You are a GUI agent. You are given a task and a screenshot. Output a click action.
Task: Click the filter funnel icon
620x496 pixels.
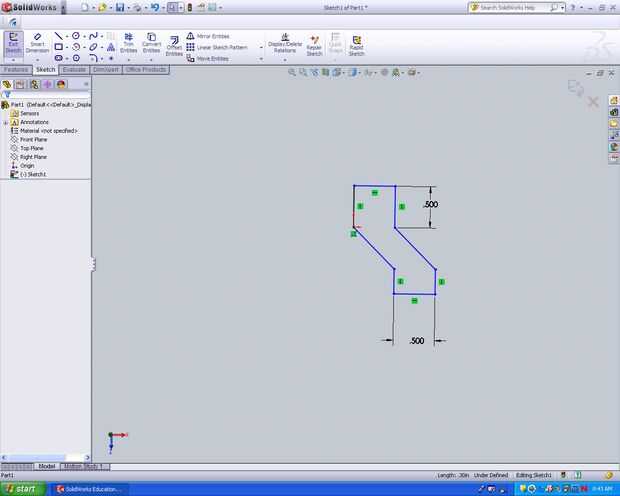[x=7, y=95]
